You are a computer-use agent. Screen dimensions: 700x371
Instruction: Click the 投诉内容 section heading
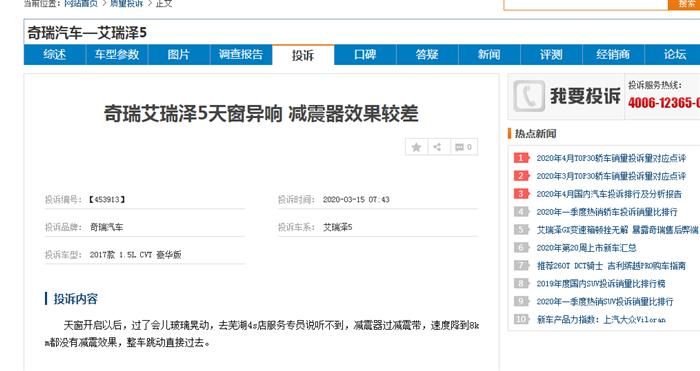75,299
